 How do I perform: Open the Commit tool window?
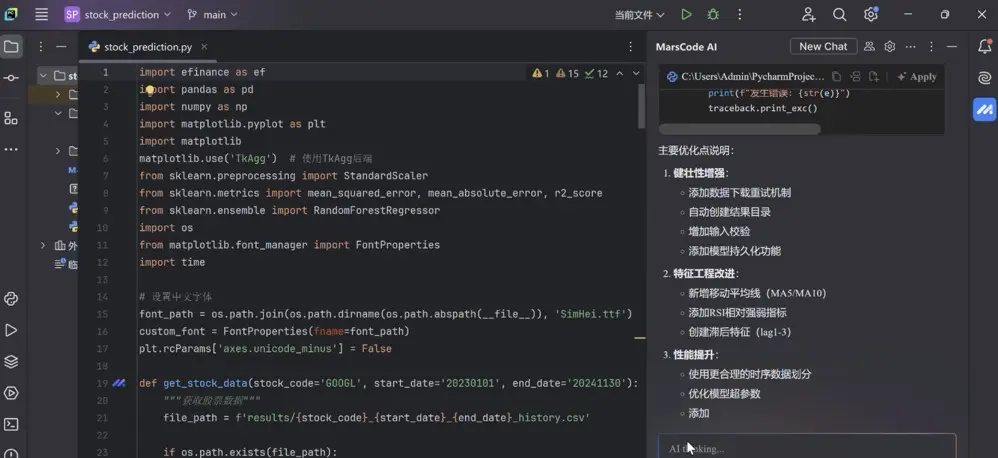point(11,78)
